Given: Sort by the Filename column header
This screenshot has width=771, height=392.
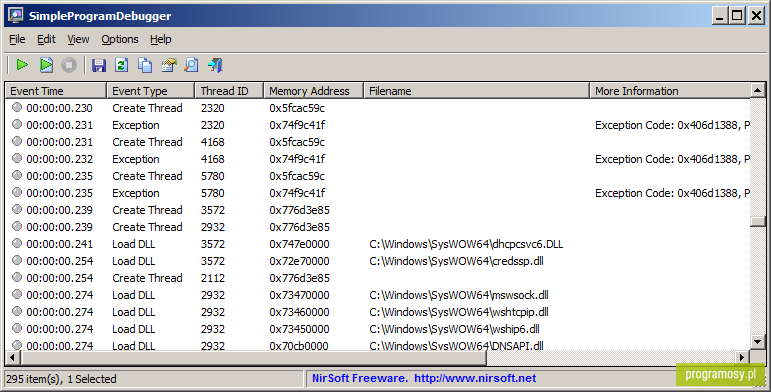Looking at the screenshot, I should (476, 91).
